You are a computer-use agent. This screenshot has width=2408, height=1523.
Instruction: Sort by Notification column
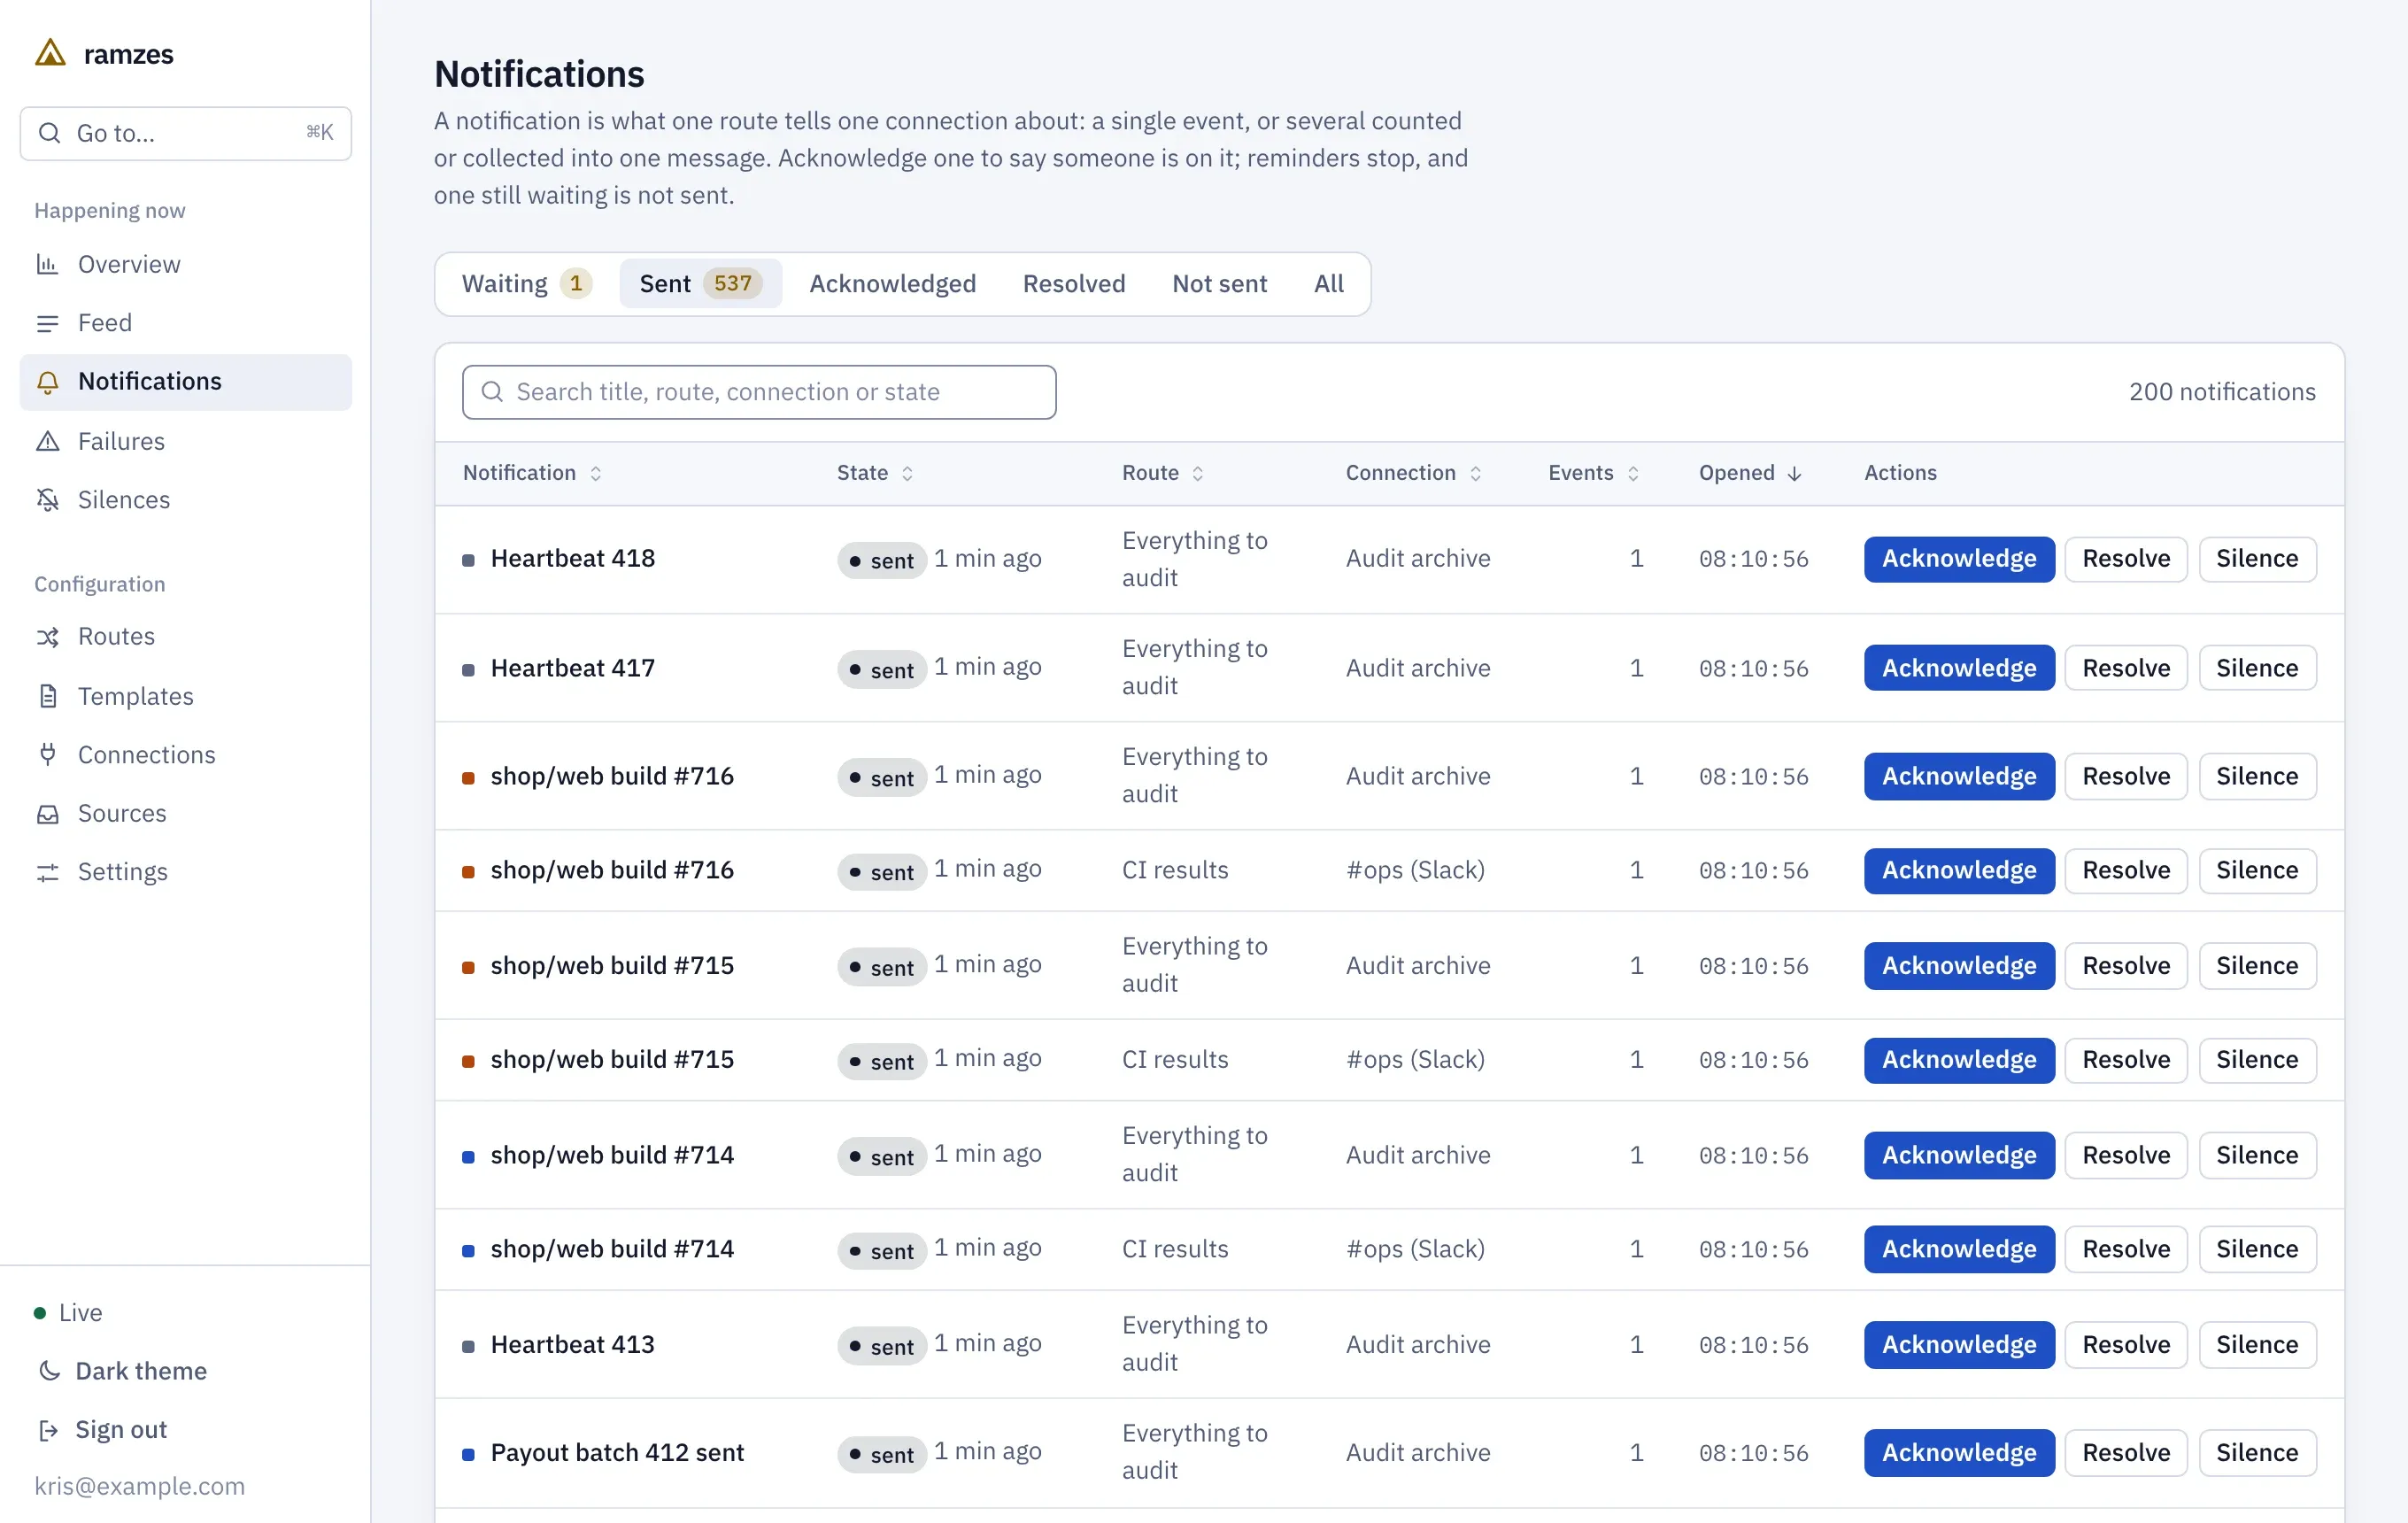tap(532, 473)
